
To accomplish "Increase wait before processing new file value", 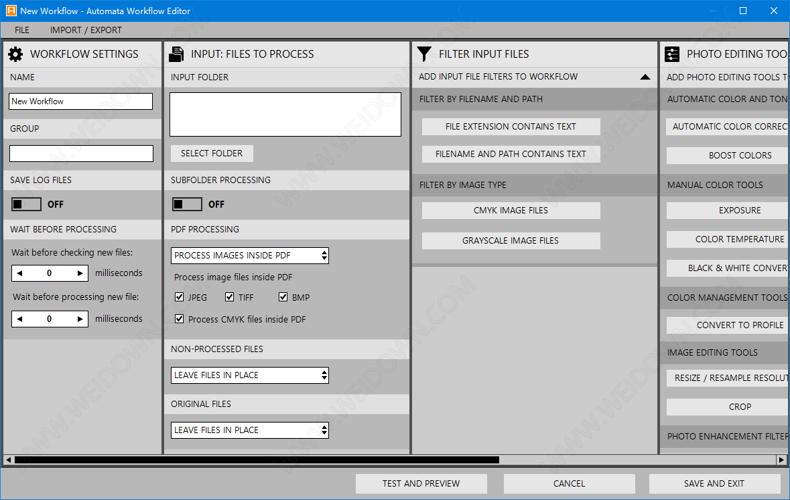I will coord(80,319).
